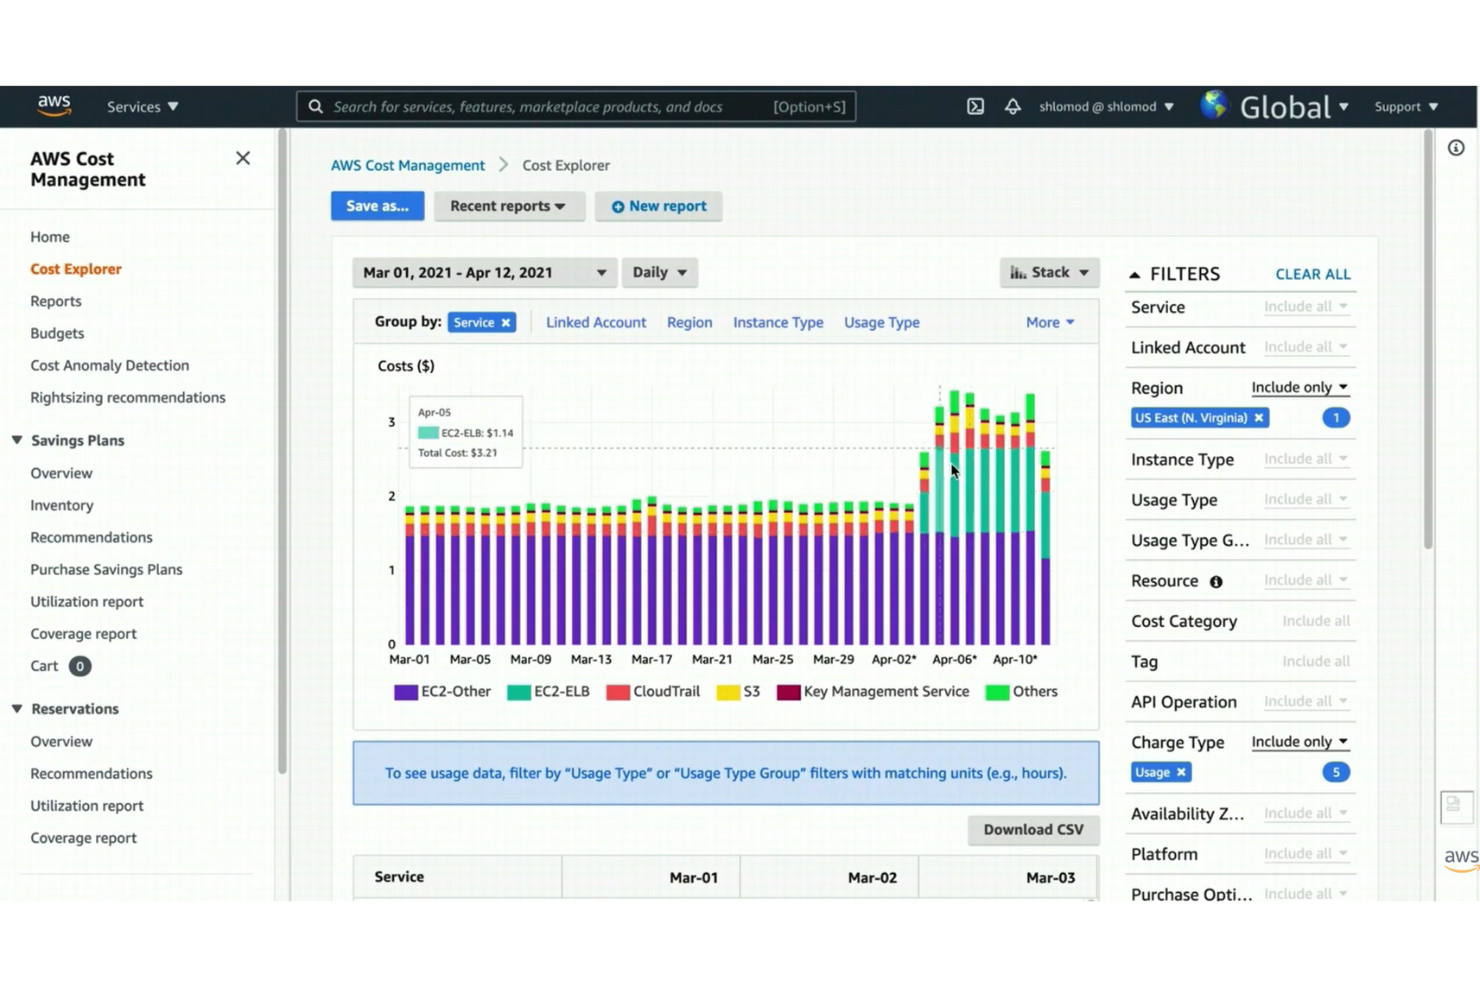The image size is (1480, 987).
Task: Create a New report
Action: tap(658, 206)
